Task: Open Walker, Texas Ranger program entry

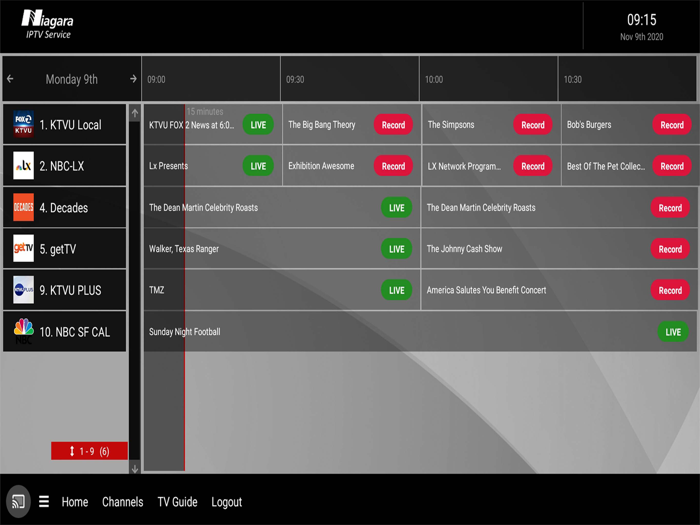Action: (x=282, y=249)
